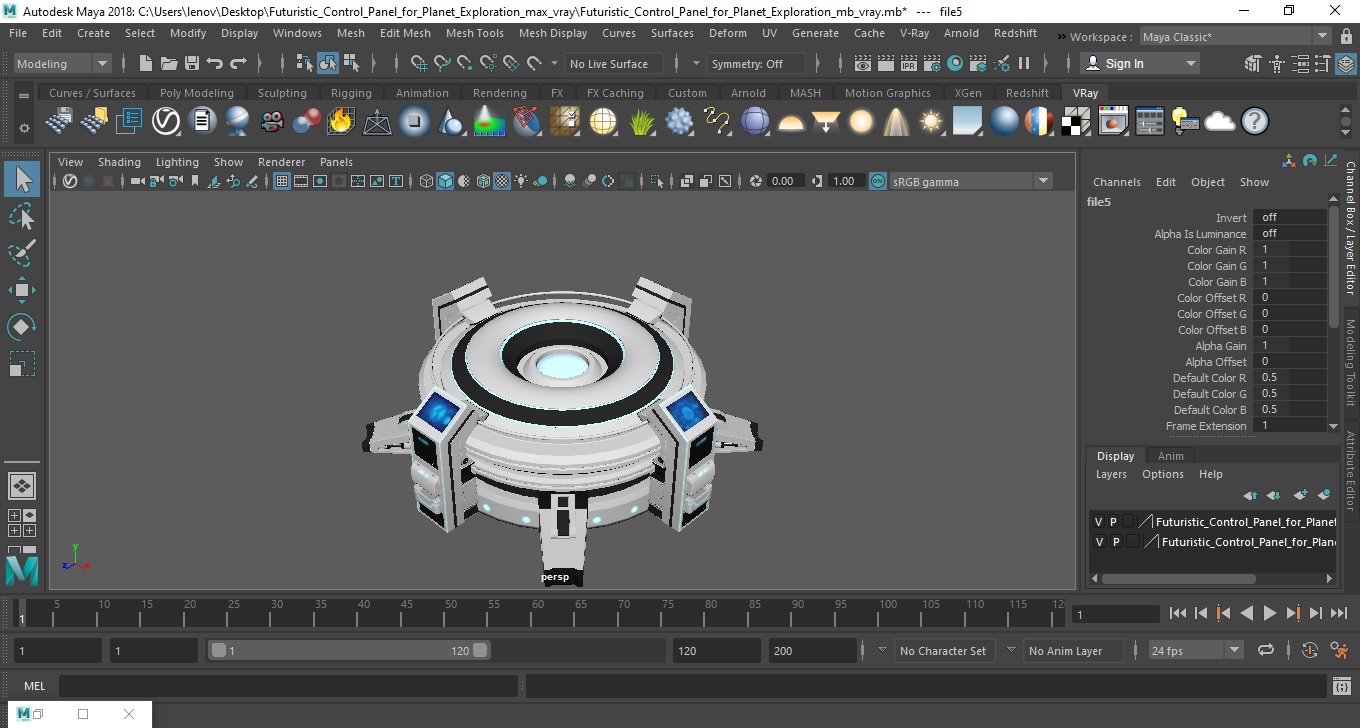Screen dimensions: 1360x728
Task: Open the Sign In dropdown
Action: pos(1140,63)
